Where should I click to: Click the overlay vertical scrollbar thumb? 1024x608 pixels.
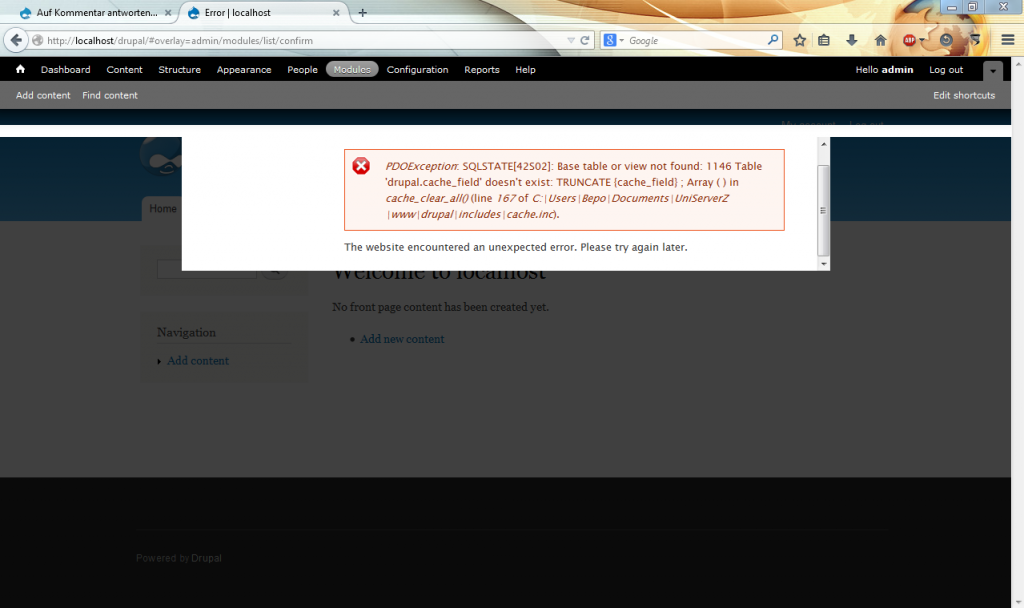pos(823,210)
